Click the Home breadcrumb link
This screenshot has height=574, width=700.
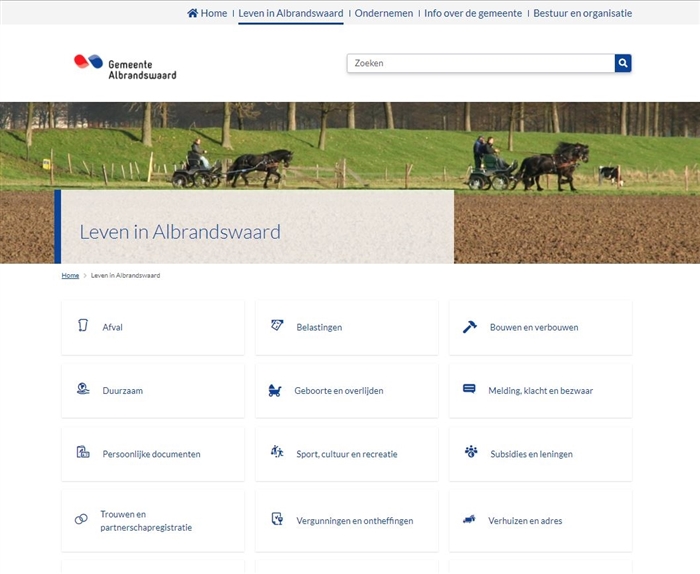[70, 275]
